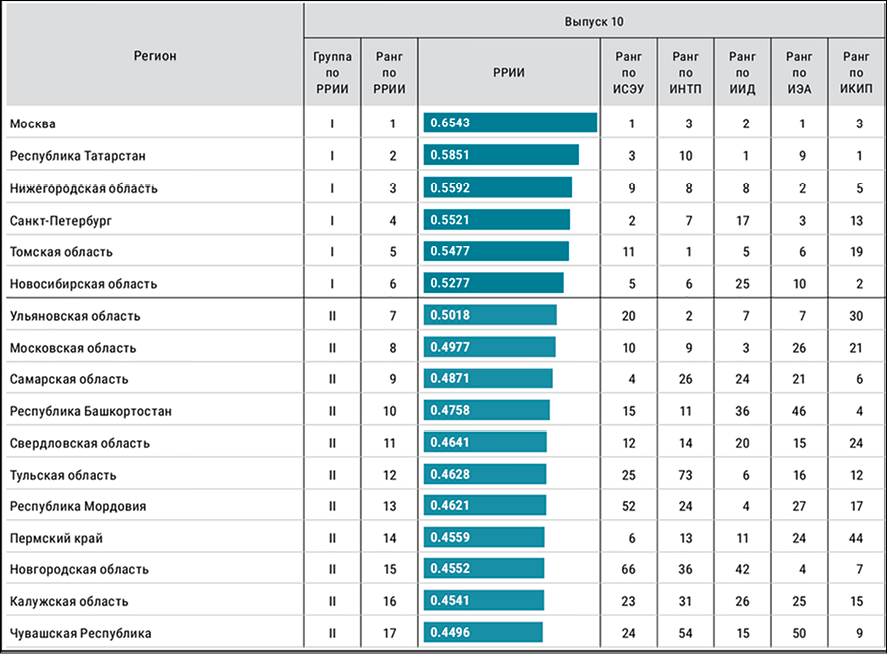Click the Регион column header
887x654 pixels.
(155, 56)
